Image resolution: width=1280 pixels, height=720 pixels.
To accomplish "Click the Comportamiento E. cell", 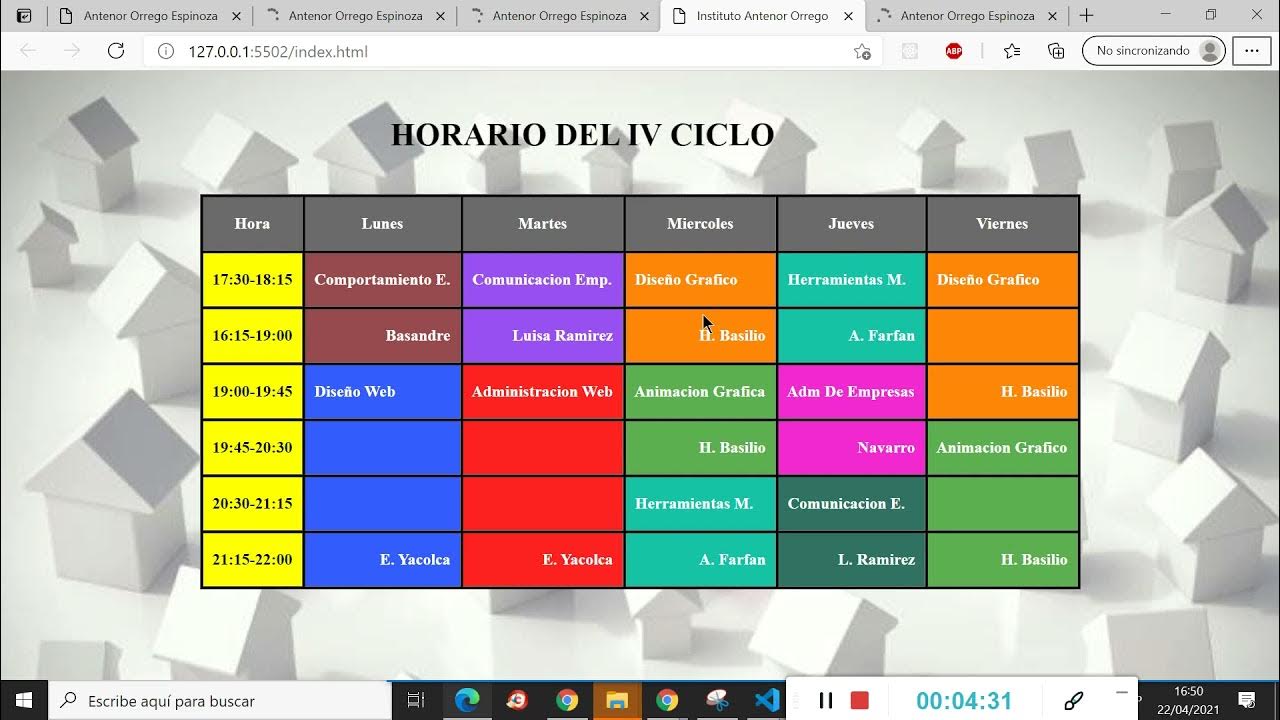I will click(x=382, y=280).
